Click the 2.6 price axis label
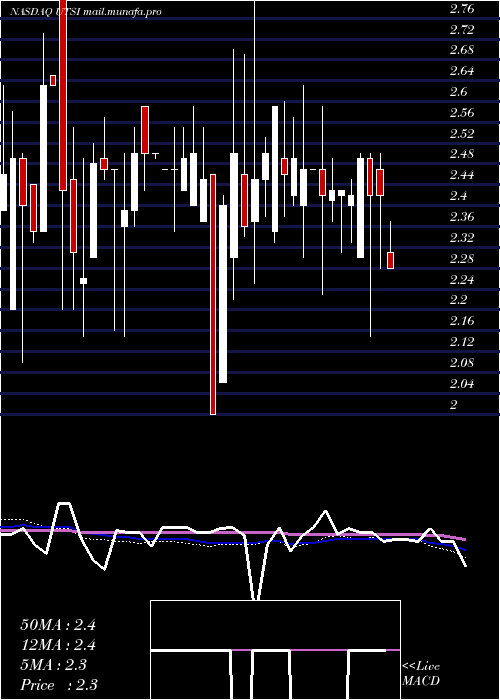Image resolution: width=500 pixels, height=700 pixels. click(458, 92)
